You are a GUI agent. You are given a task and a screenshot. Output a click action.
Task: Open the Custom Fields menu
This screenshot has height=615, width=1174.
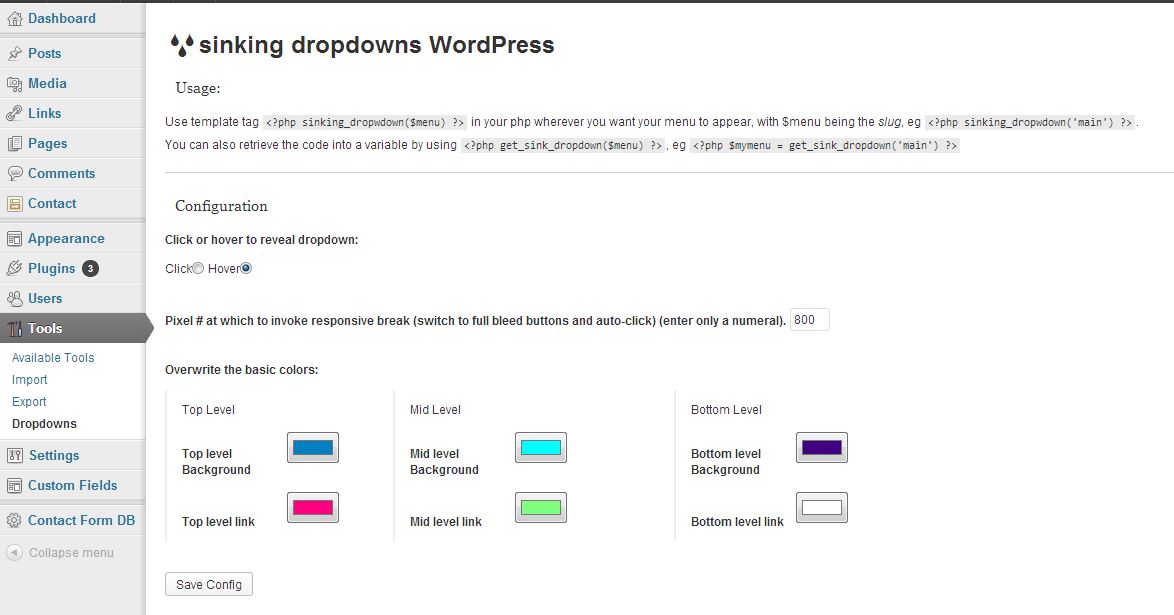pos(73,485)
